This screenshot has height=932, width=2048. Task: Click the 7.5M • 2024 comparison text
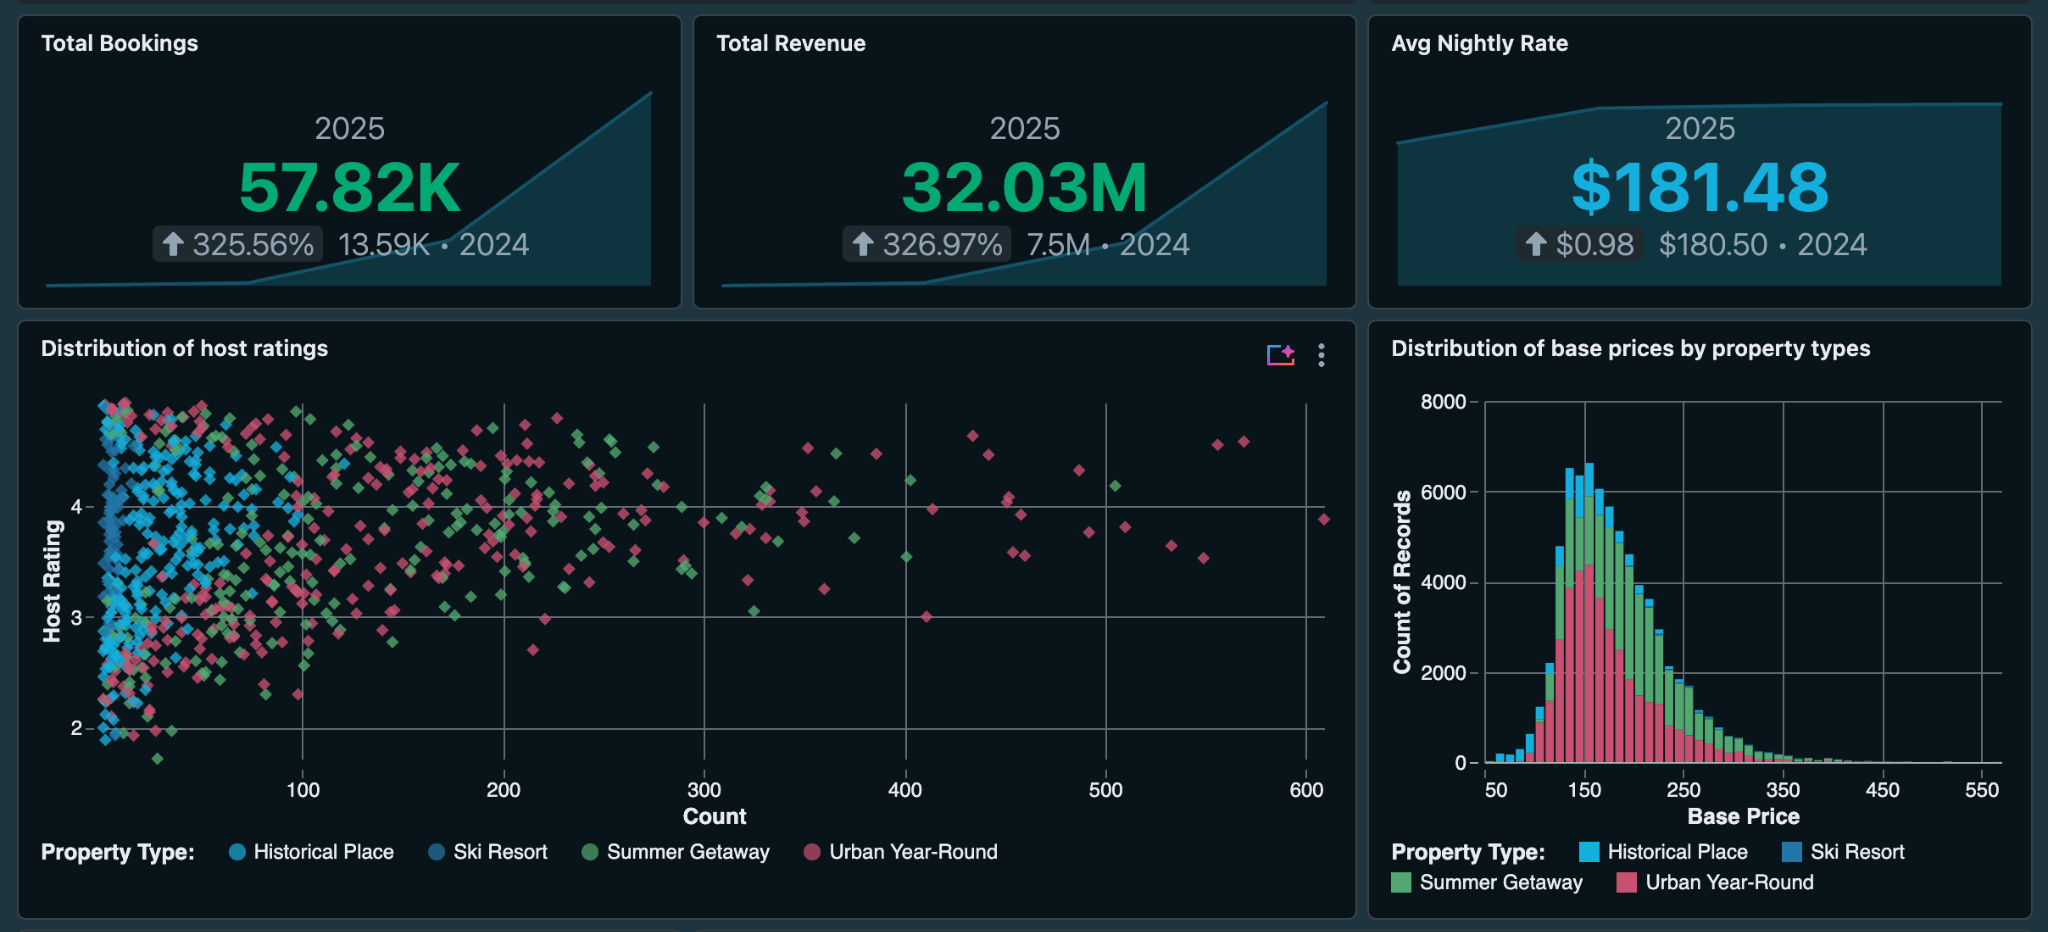point(1108,244)
